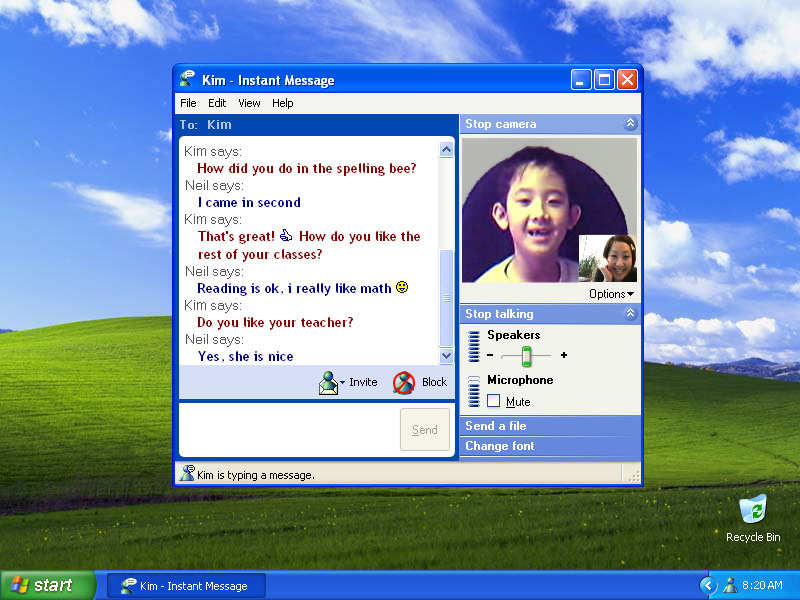Click the Messenger icon in the system tray

(730, 585)
